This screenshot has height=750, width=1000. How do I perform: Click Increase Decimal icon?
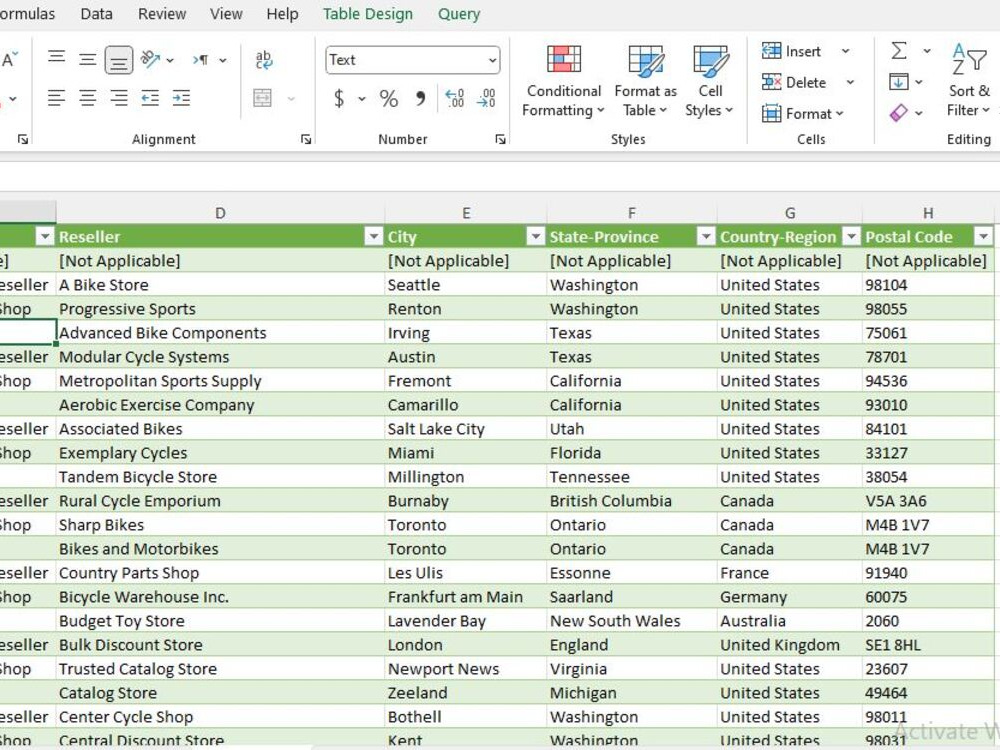(x=455, y=98)
